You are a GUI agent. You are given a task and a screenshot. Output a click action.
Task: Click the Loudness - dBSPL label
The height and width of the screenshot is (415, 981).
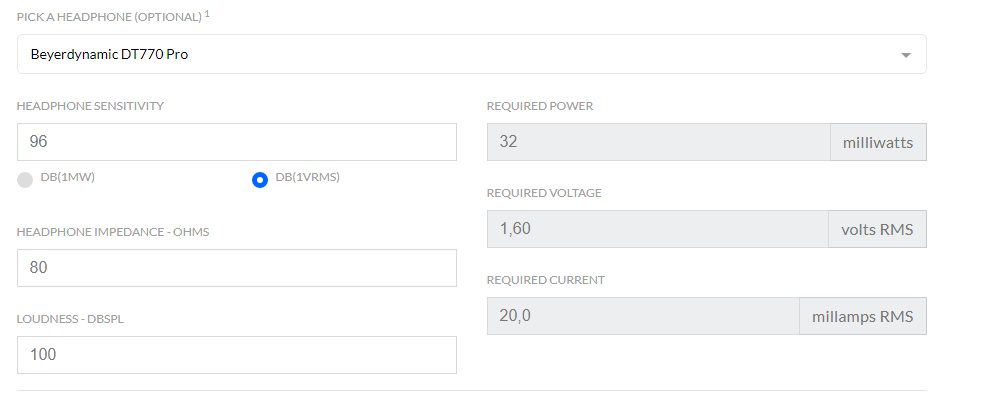pos(72,319)
